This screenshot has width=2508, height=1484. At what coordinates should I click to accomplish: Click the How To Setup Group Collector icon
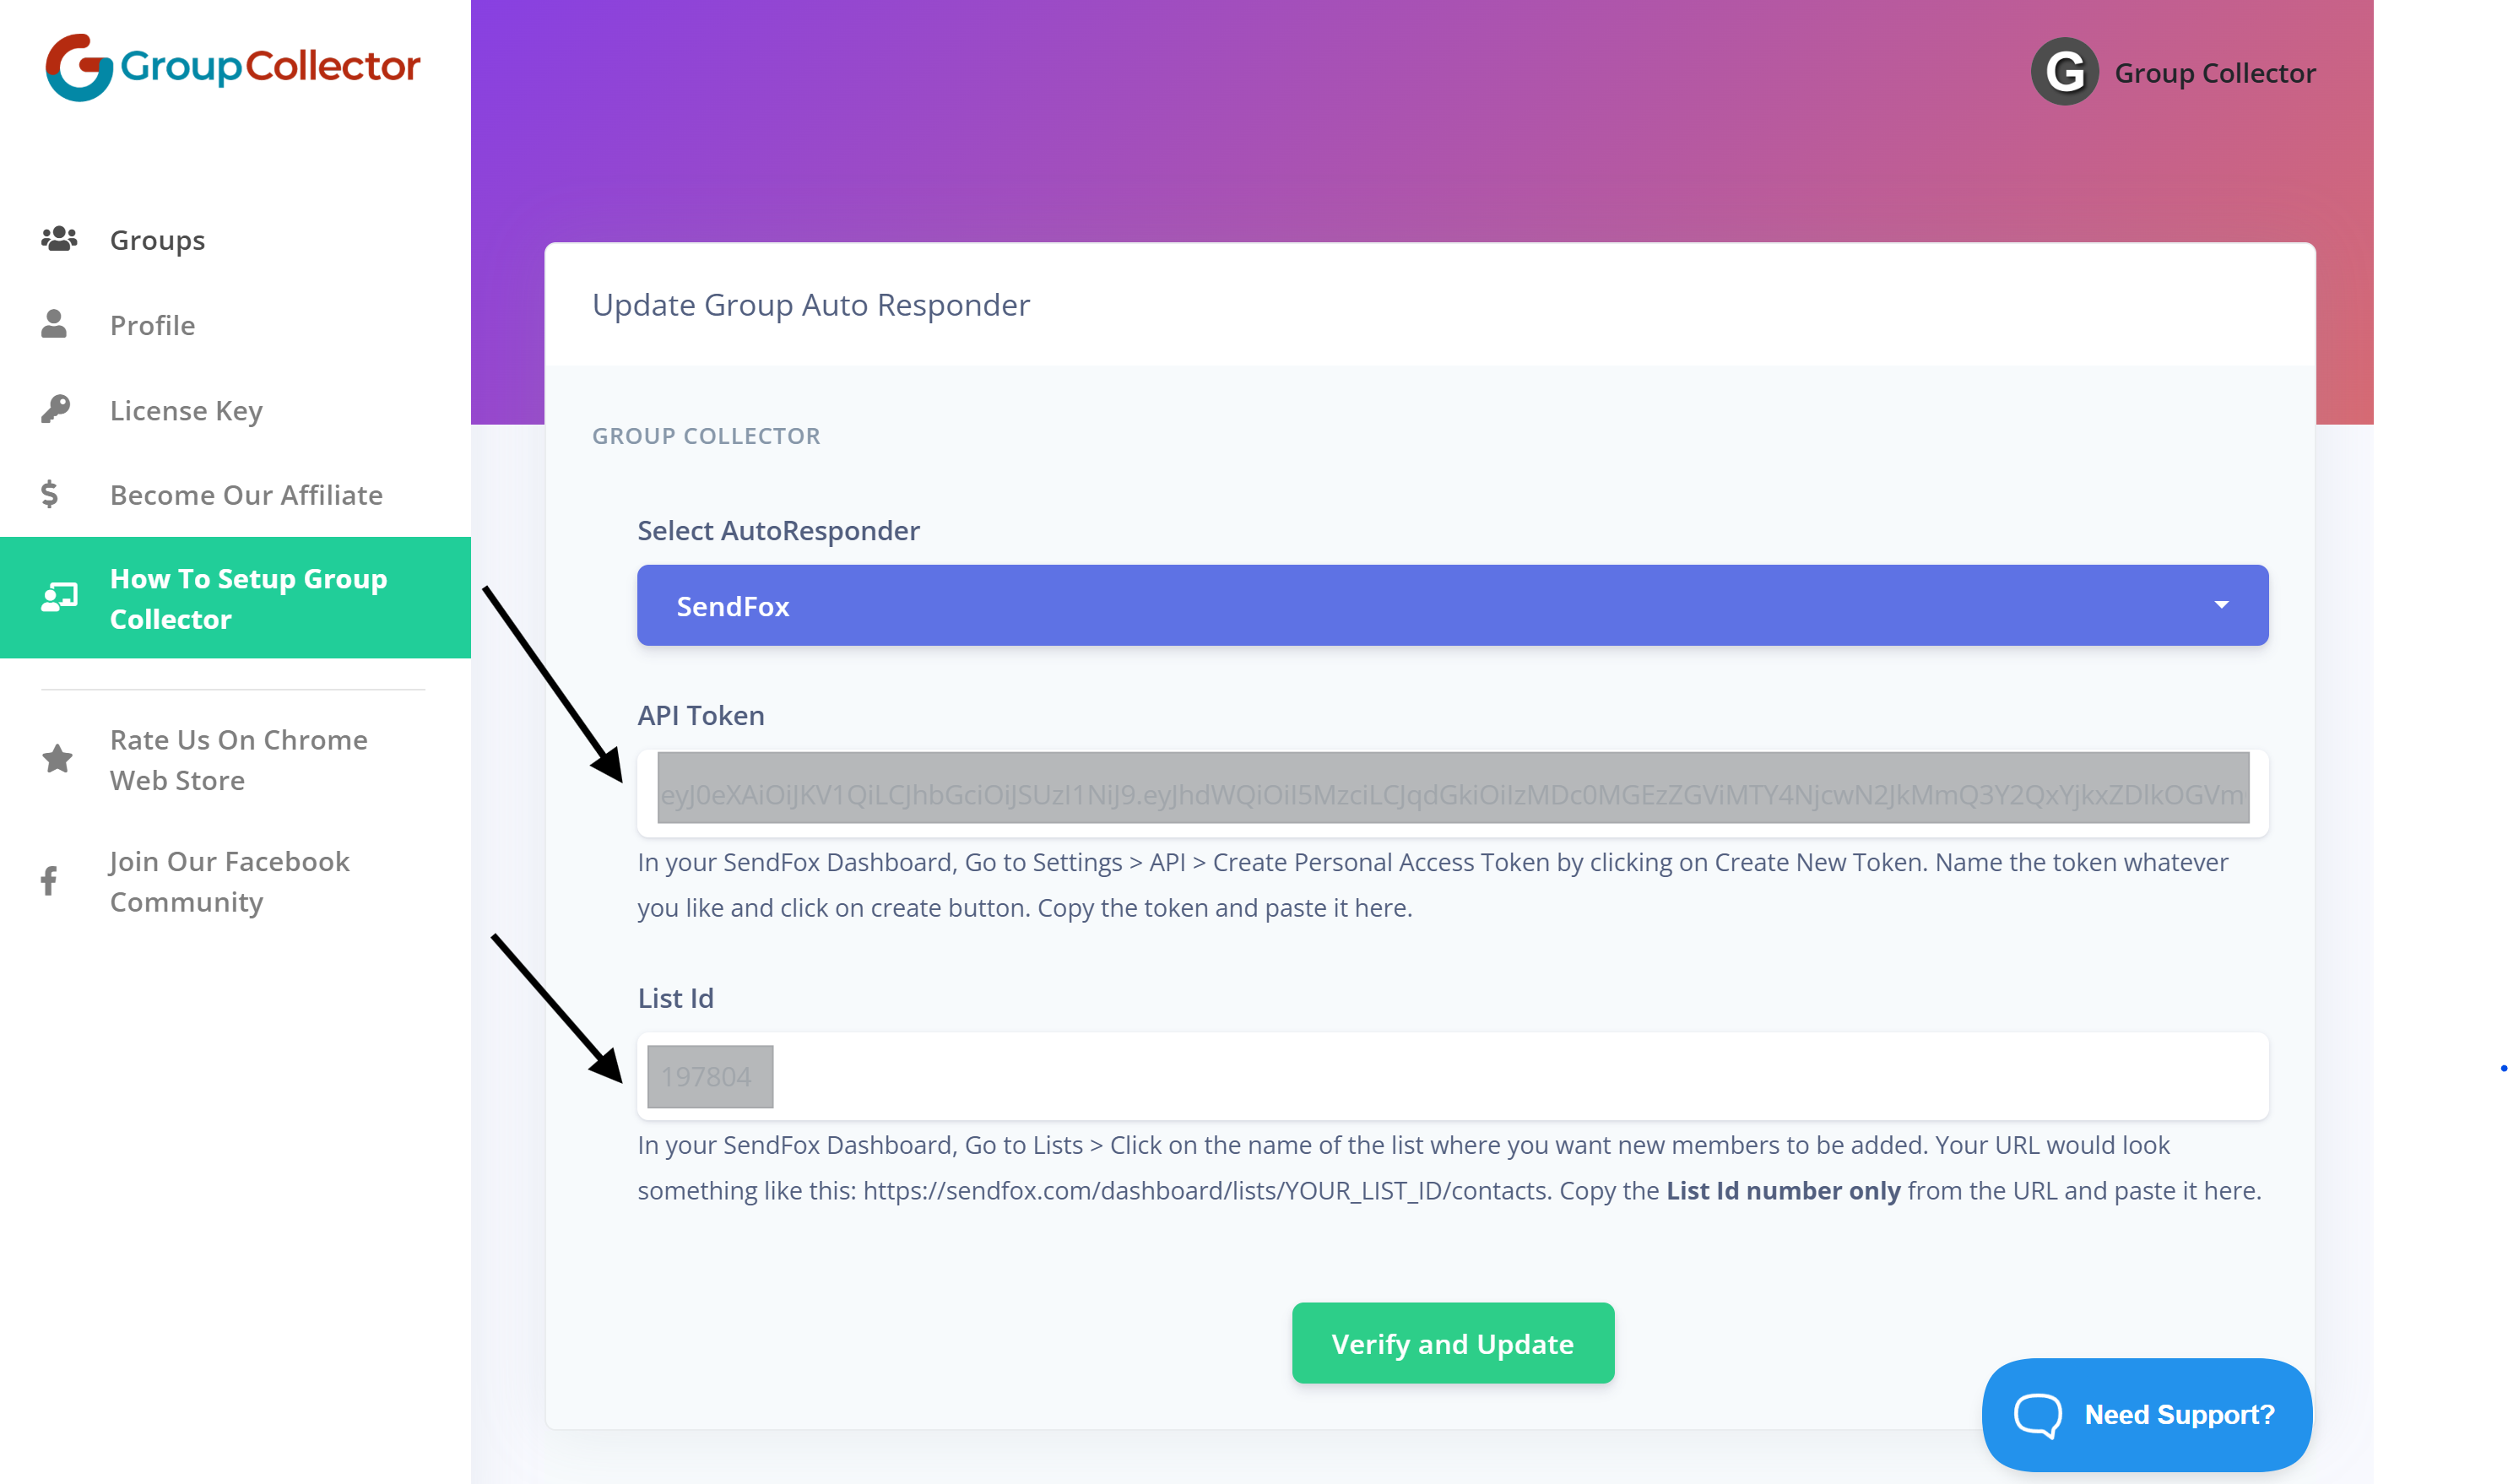coord(57,597)
